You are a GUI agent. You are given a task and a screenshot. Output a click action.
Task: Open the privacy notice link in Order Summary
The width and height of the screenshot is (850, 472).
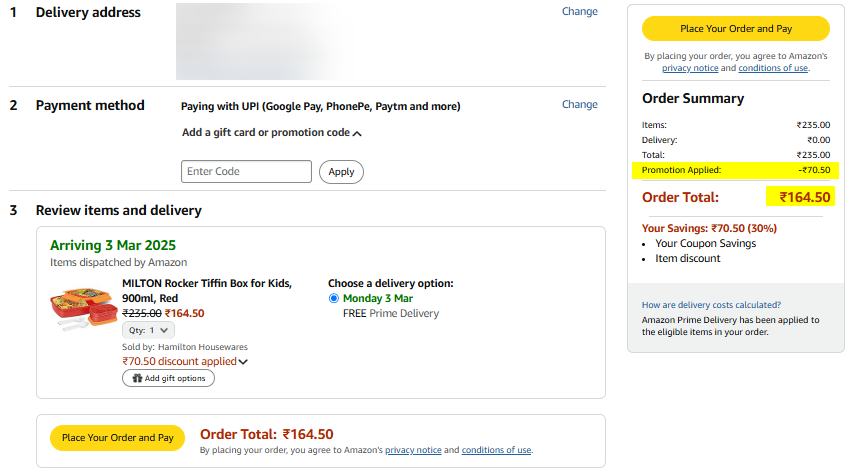(x=690, y=68)
